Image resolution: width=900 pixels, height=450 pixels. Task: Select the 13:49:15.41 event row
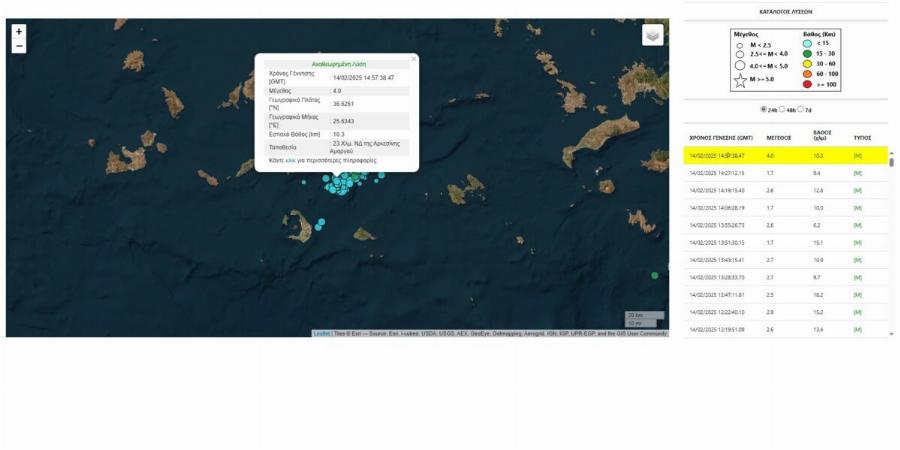tap(786, 260)
